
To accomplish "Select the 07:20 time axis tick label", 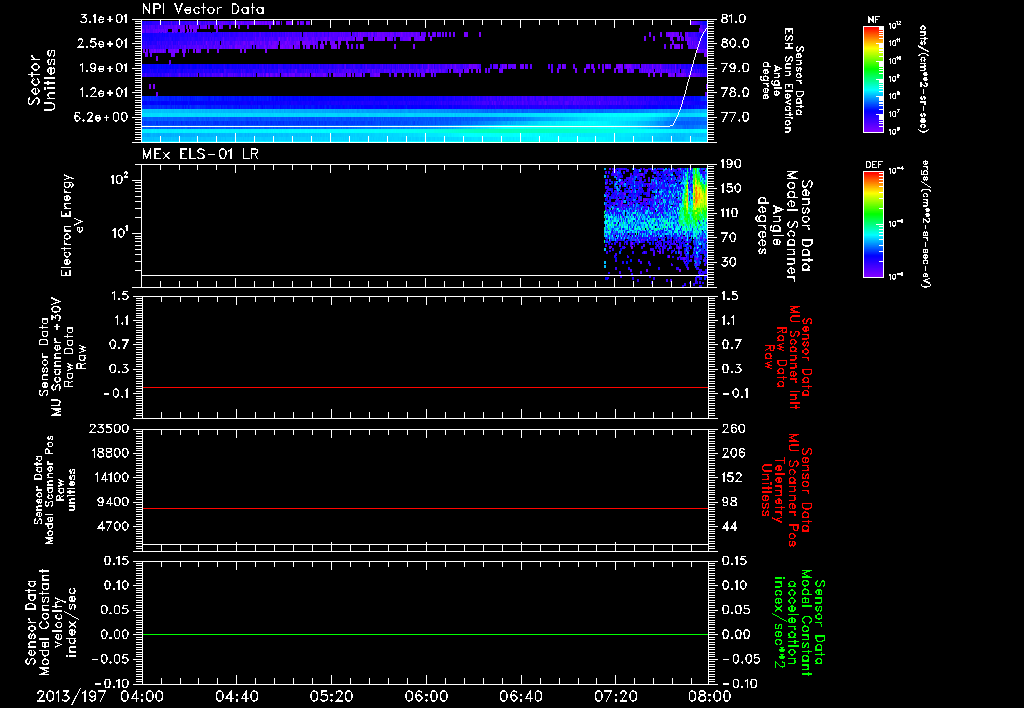I will (615, 695).
